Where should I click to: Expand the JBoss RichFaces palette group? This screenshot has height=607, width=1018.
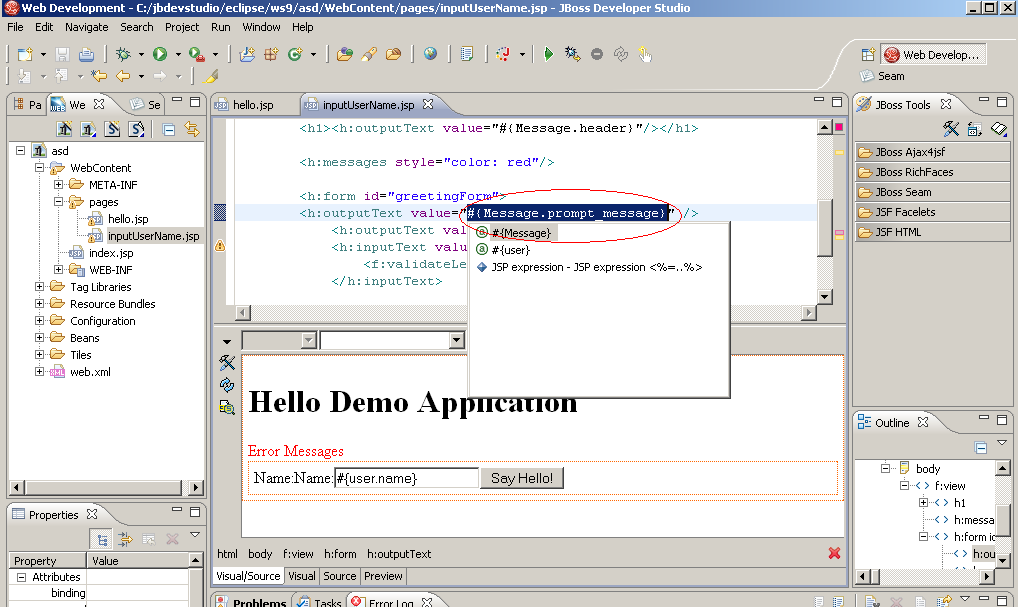tap(914, 172)
